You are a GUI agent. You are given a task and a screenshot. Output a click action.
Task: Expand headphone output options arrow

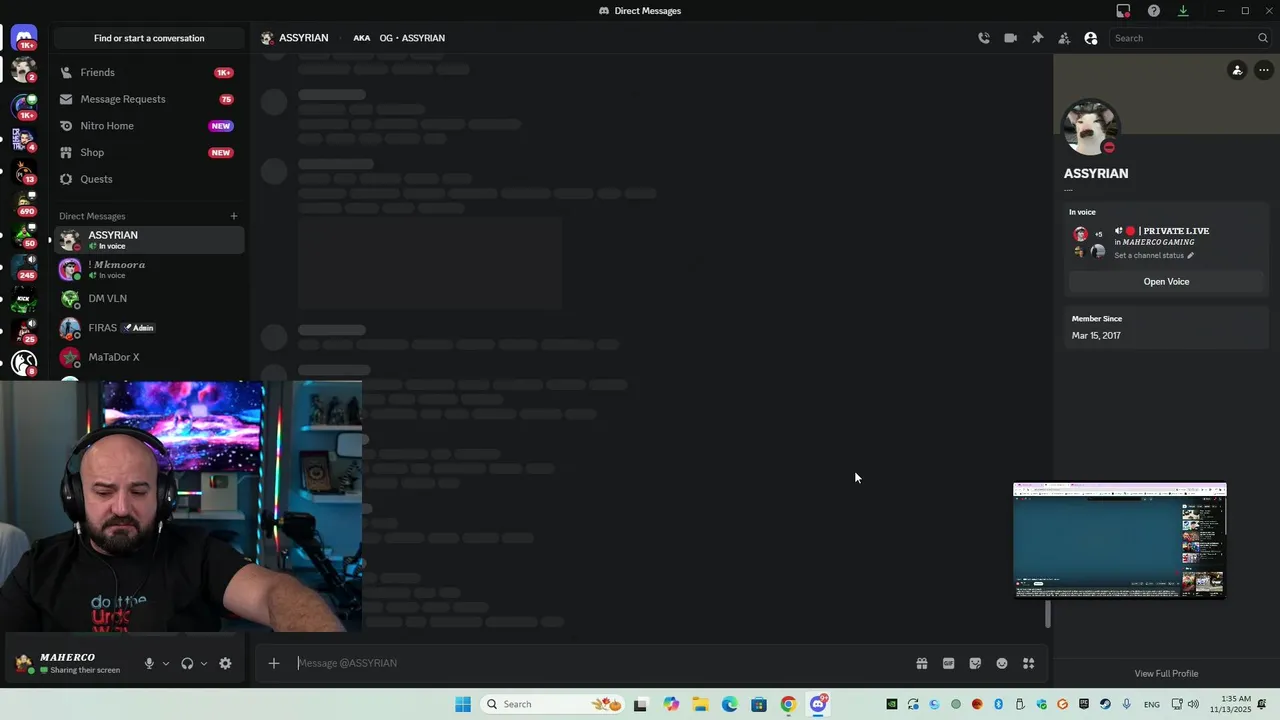click(204, 663)
